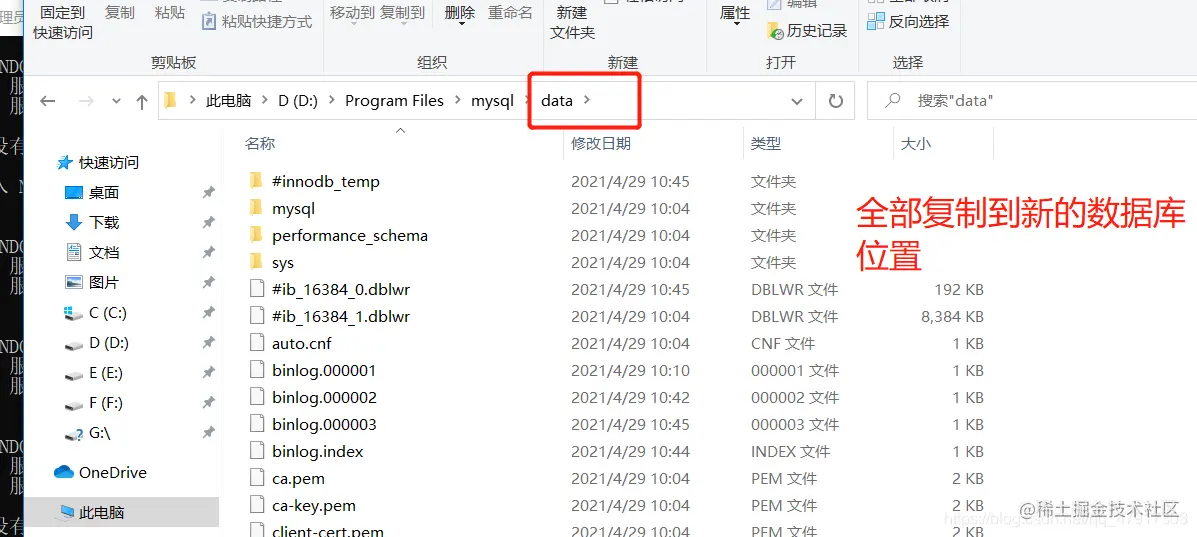
Task: Sort by 名称 name column header
Action: coord(260,144)
